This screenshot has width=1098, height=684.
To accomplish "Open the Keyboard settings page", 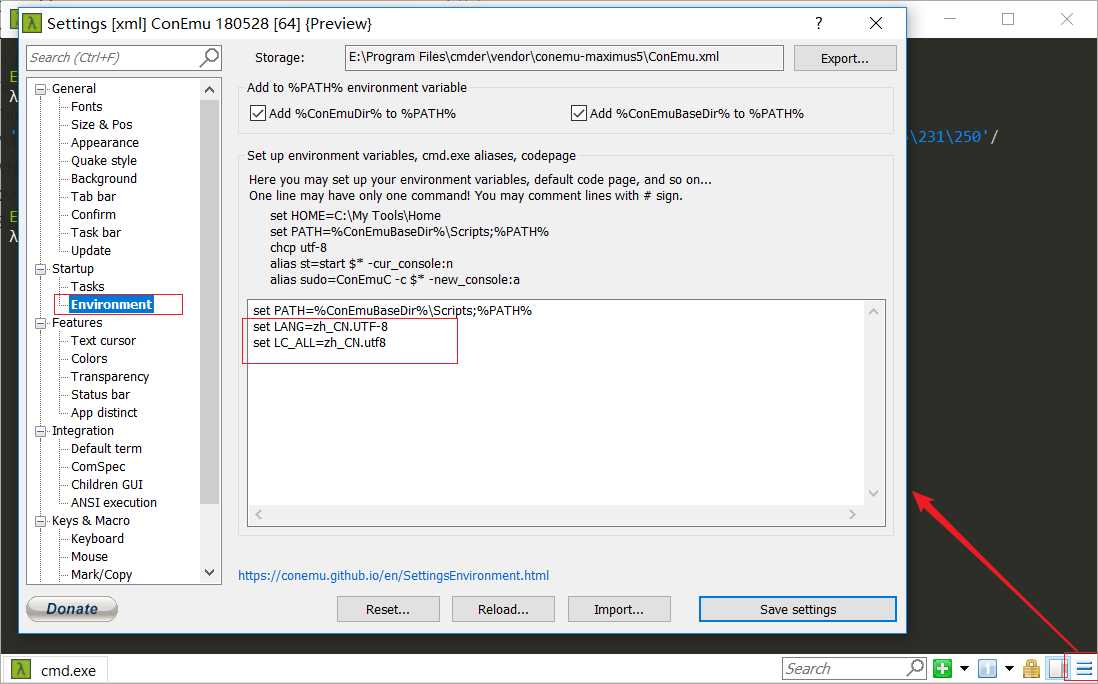I will tap(97, 539).
